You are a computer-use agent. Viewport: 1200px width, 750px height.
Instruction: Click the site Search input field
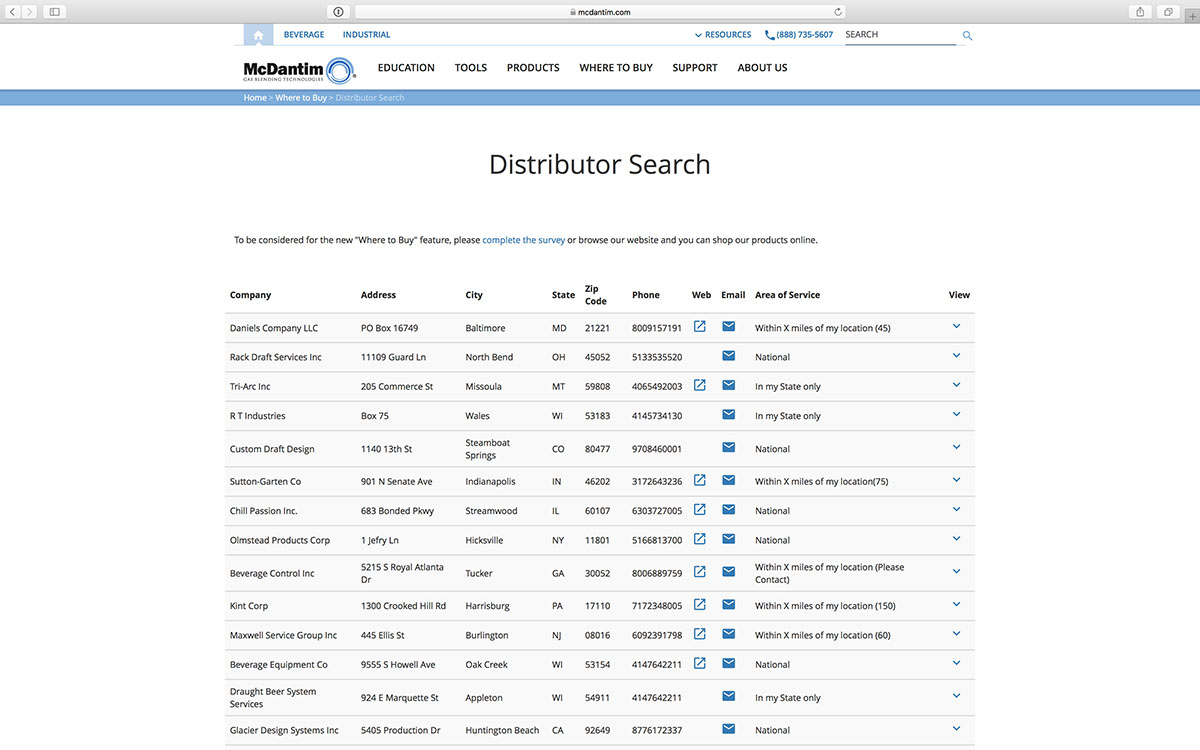(900, 35)
